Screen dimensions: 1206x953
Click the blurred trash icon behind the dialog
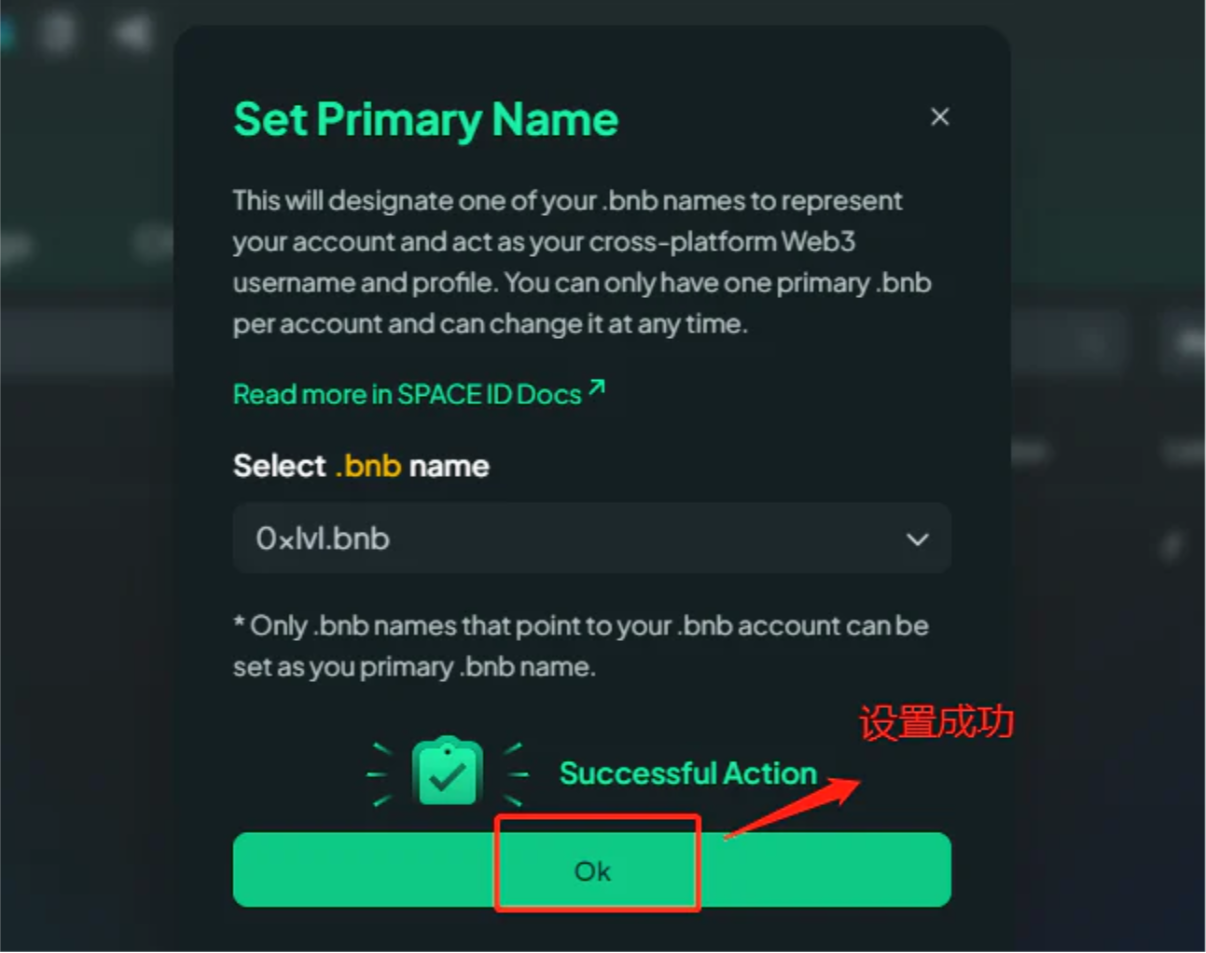pos(57,30)
